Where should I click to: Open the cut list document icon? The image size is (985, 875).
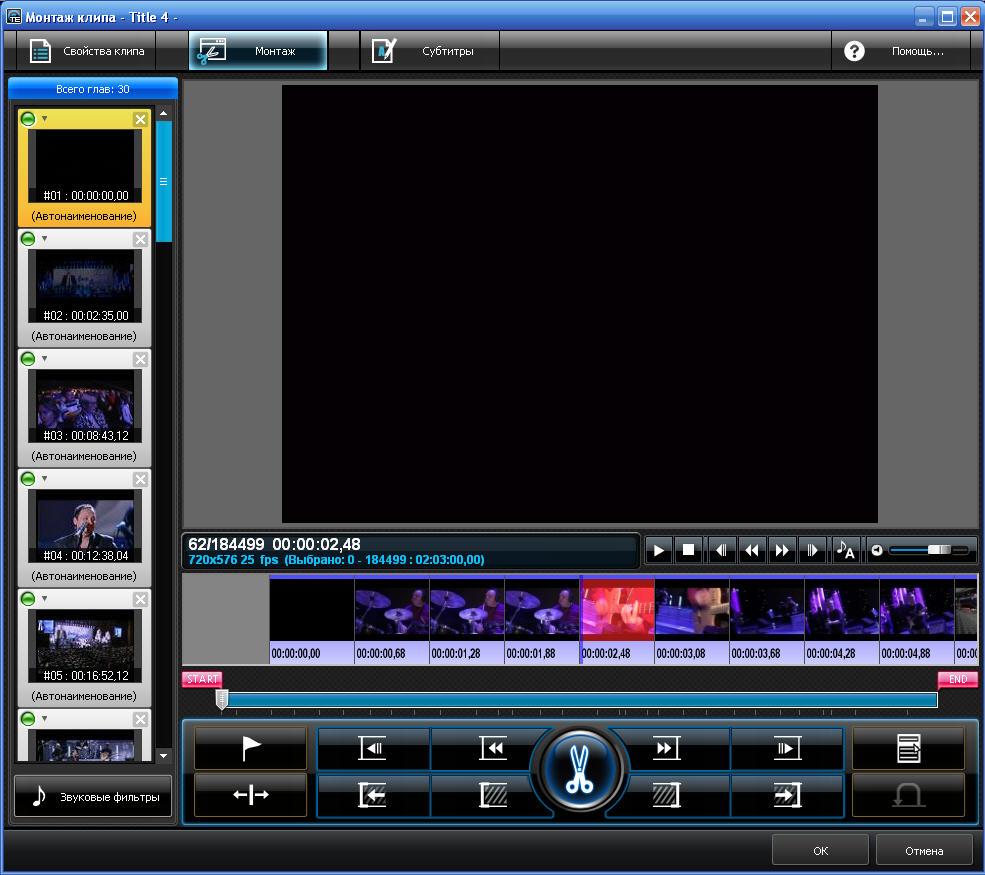pos(908,748)
